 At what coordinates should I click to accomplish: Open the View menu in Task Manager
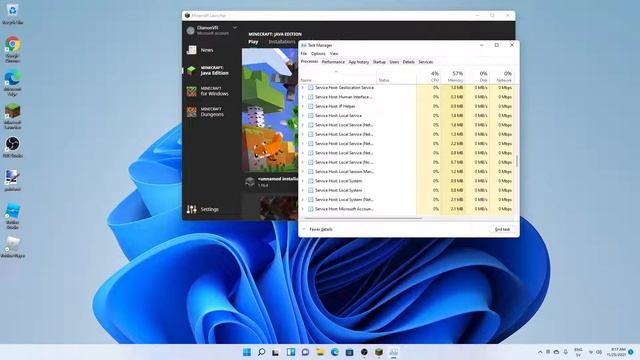point(334,53)
